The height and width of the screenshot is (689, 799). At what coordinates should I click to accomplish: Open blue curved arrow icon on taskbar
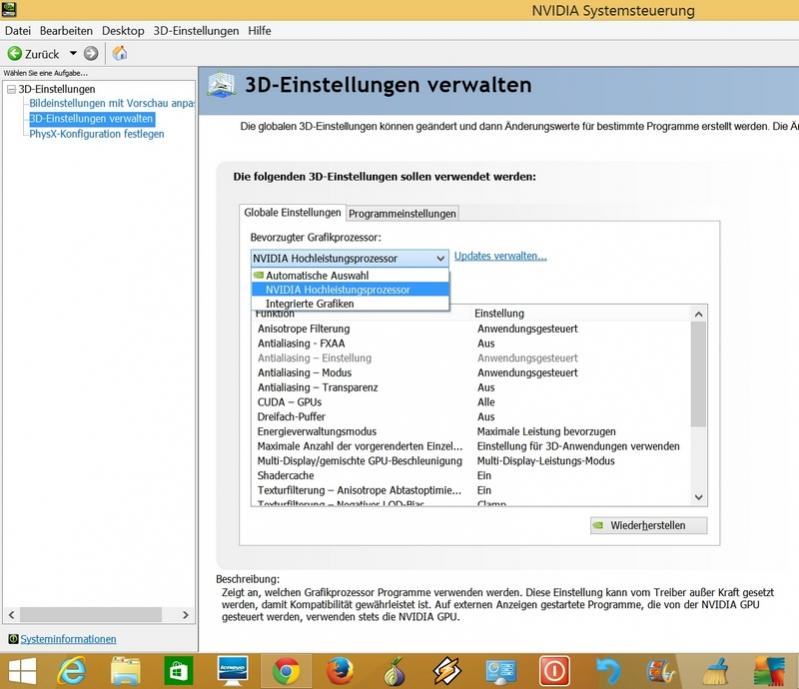pos(609,671)
